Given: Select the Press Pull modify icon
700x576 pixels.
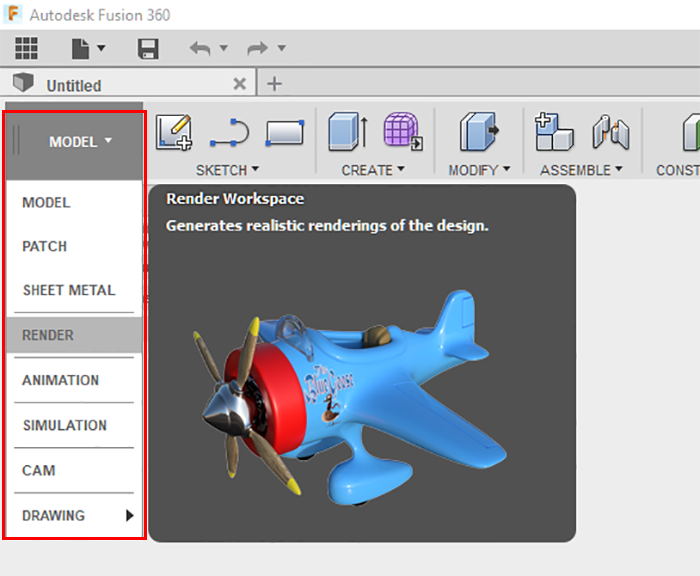Looking at the screenshot, I should pos(480,132).
